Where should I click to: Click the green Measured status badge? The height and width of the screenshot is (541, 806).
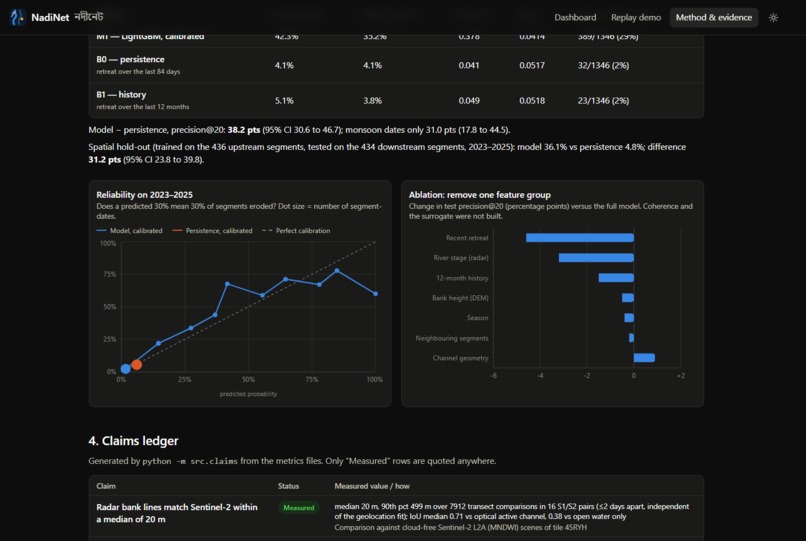[299, 508]
